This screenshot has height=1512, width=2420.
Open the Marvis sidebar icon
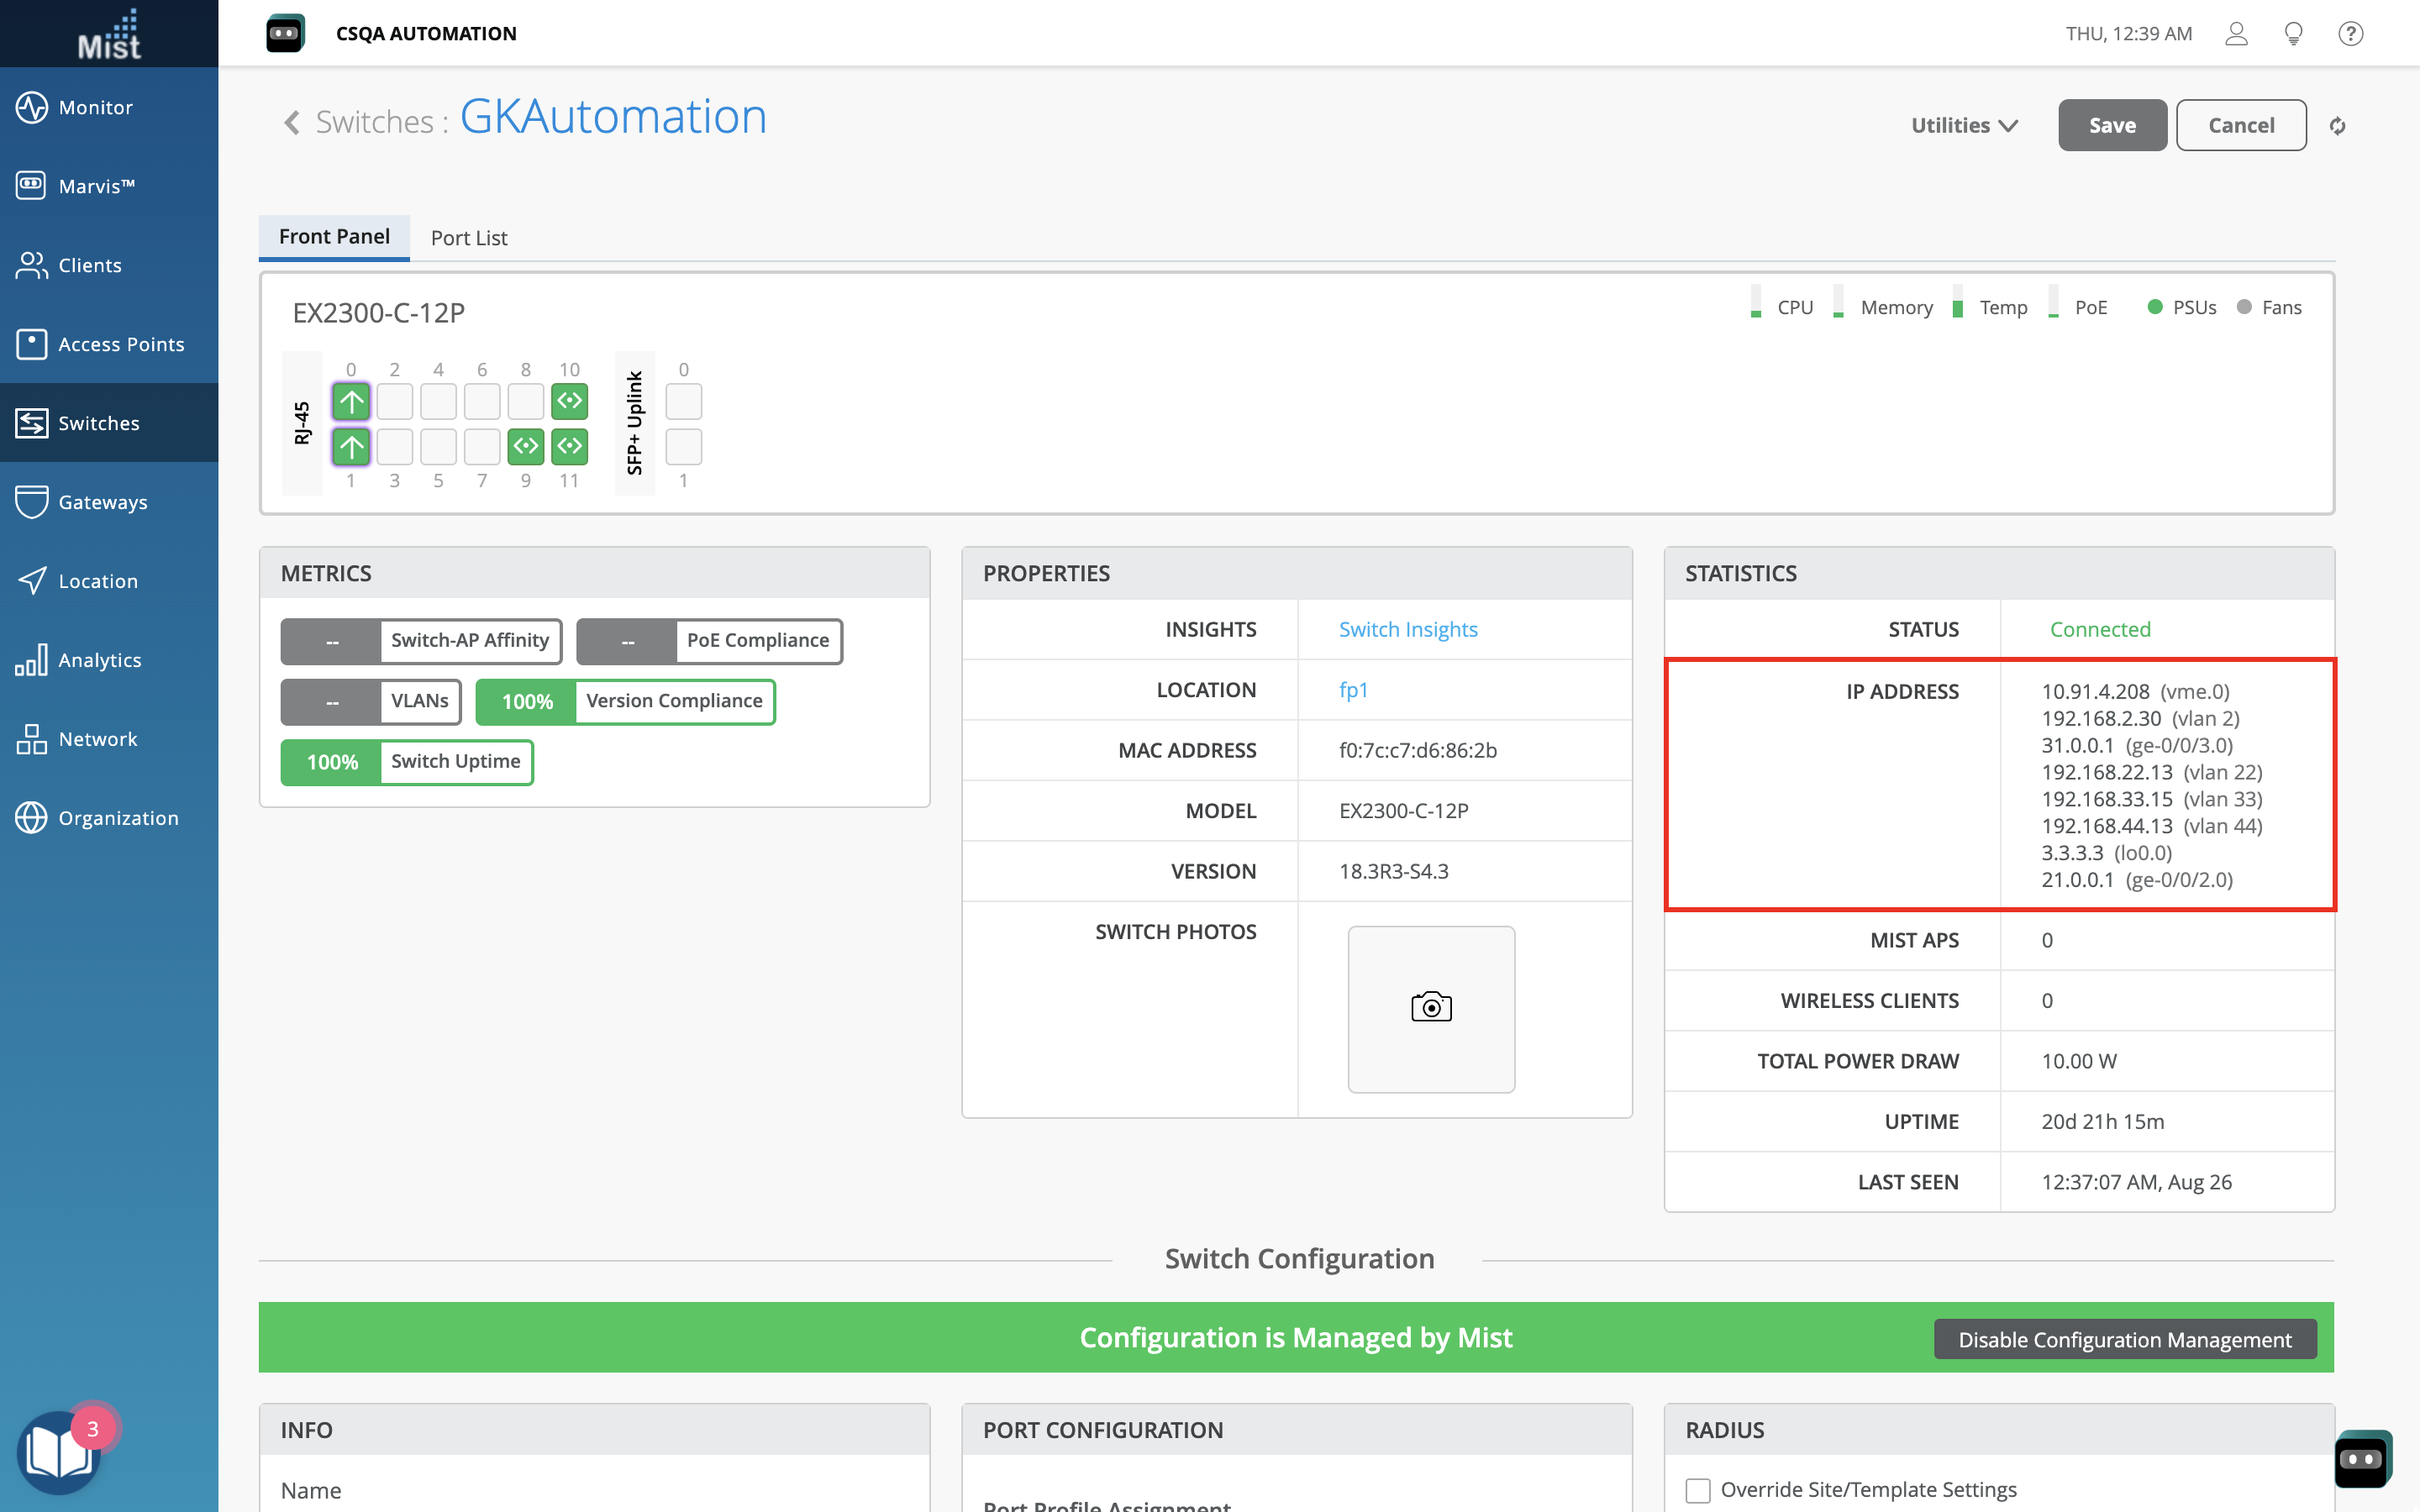[31, 185]
